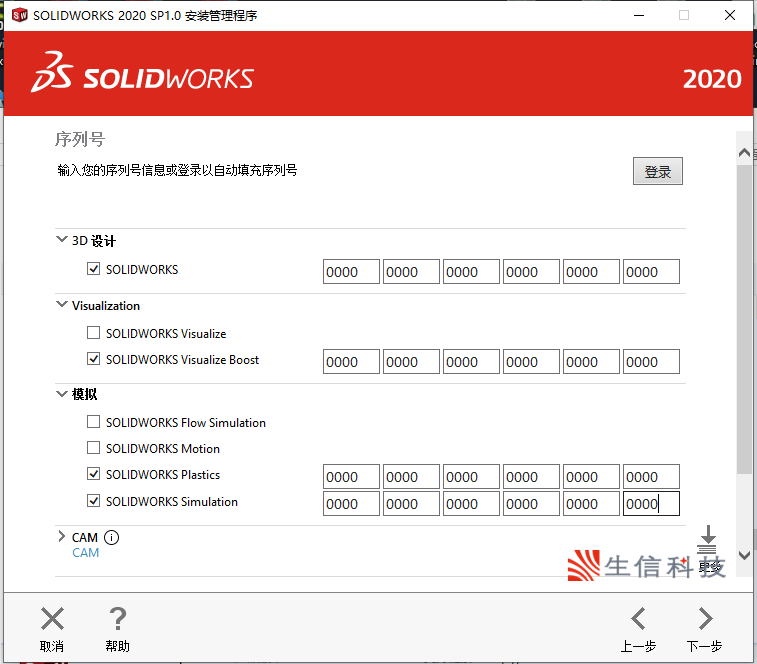757x664 pixels.
Task: Uncheck SOLIDWORKS Plastics checkbox
Action: click(93, 474)
